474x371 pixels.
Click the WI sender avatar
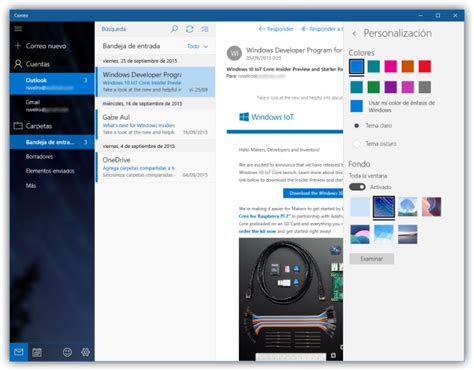coord(234,53)
